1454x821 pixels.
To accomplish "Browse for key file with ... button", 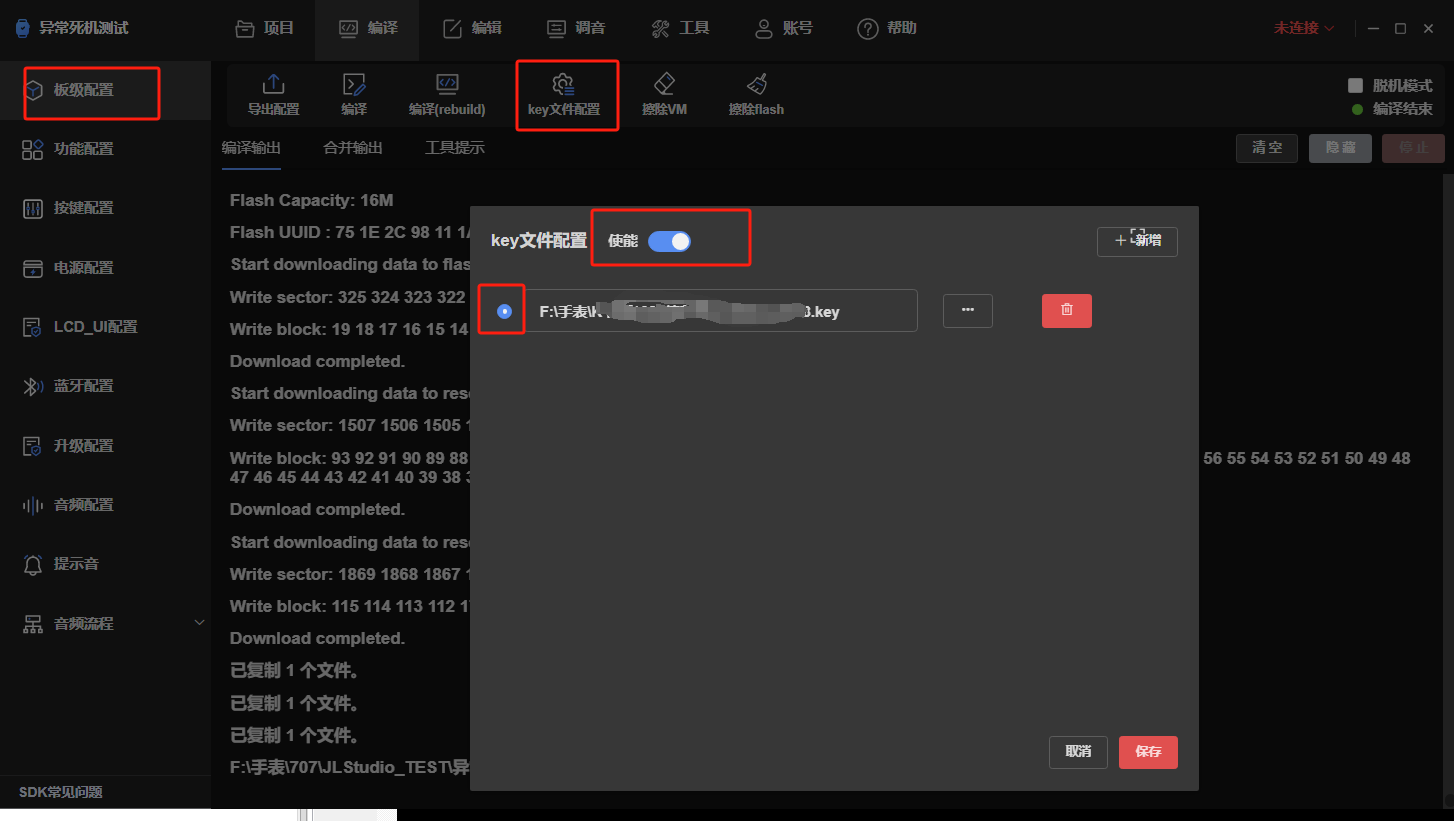I will (968, 311).
